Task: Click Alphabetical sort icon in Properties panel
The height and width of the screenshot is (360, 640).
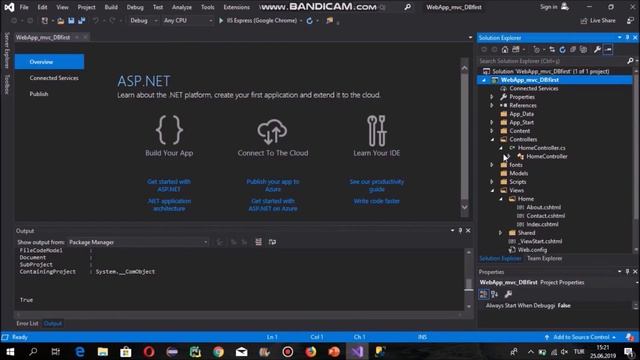Action: pos(495,294)
